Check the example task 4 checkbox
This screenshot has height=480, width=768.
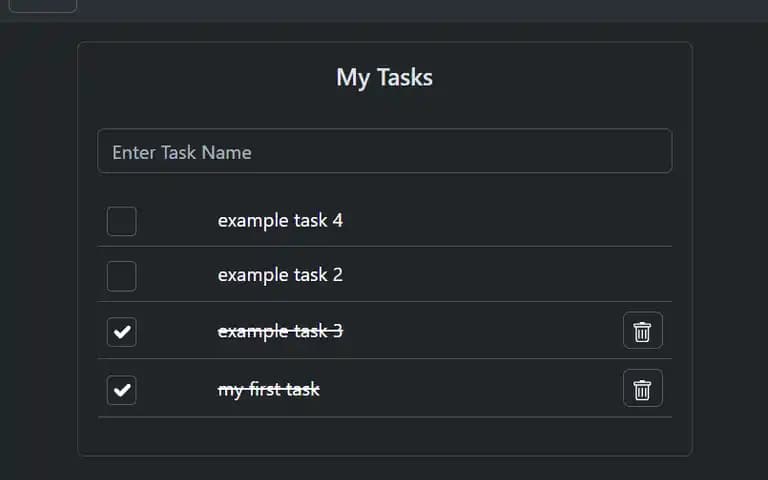[121, 221]
